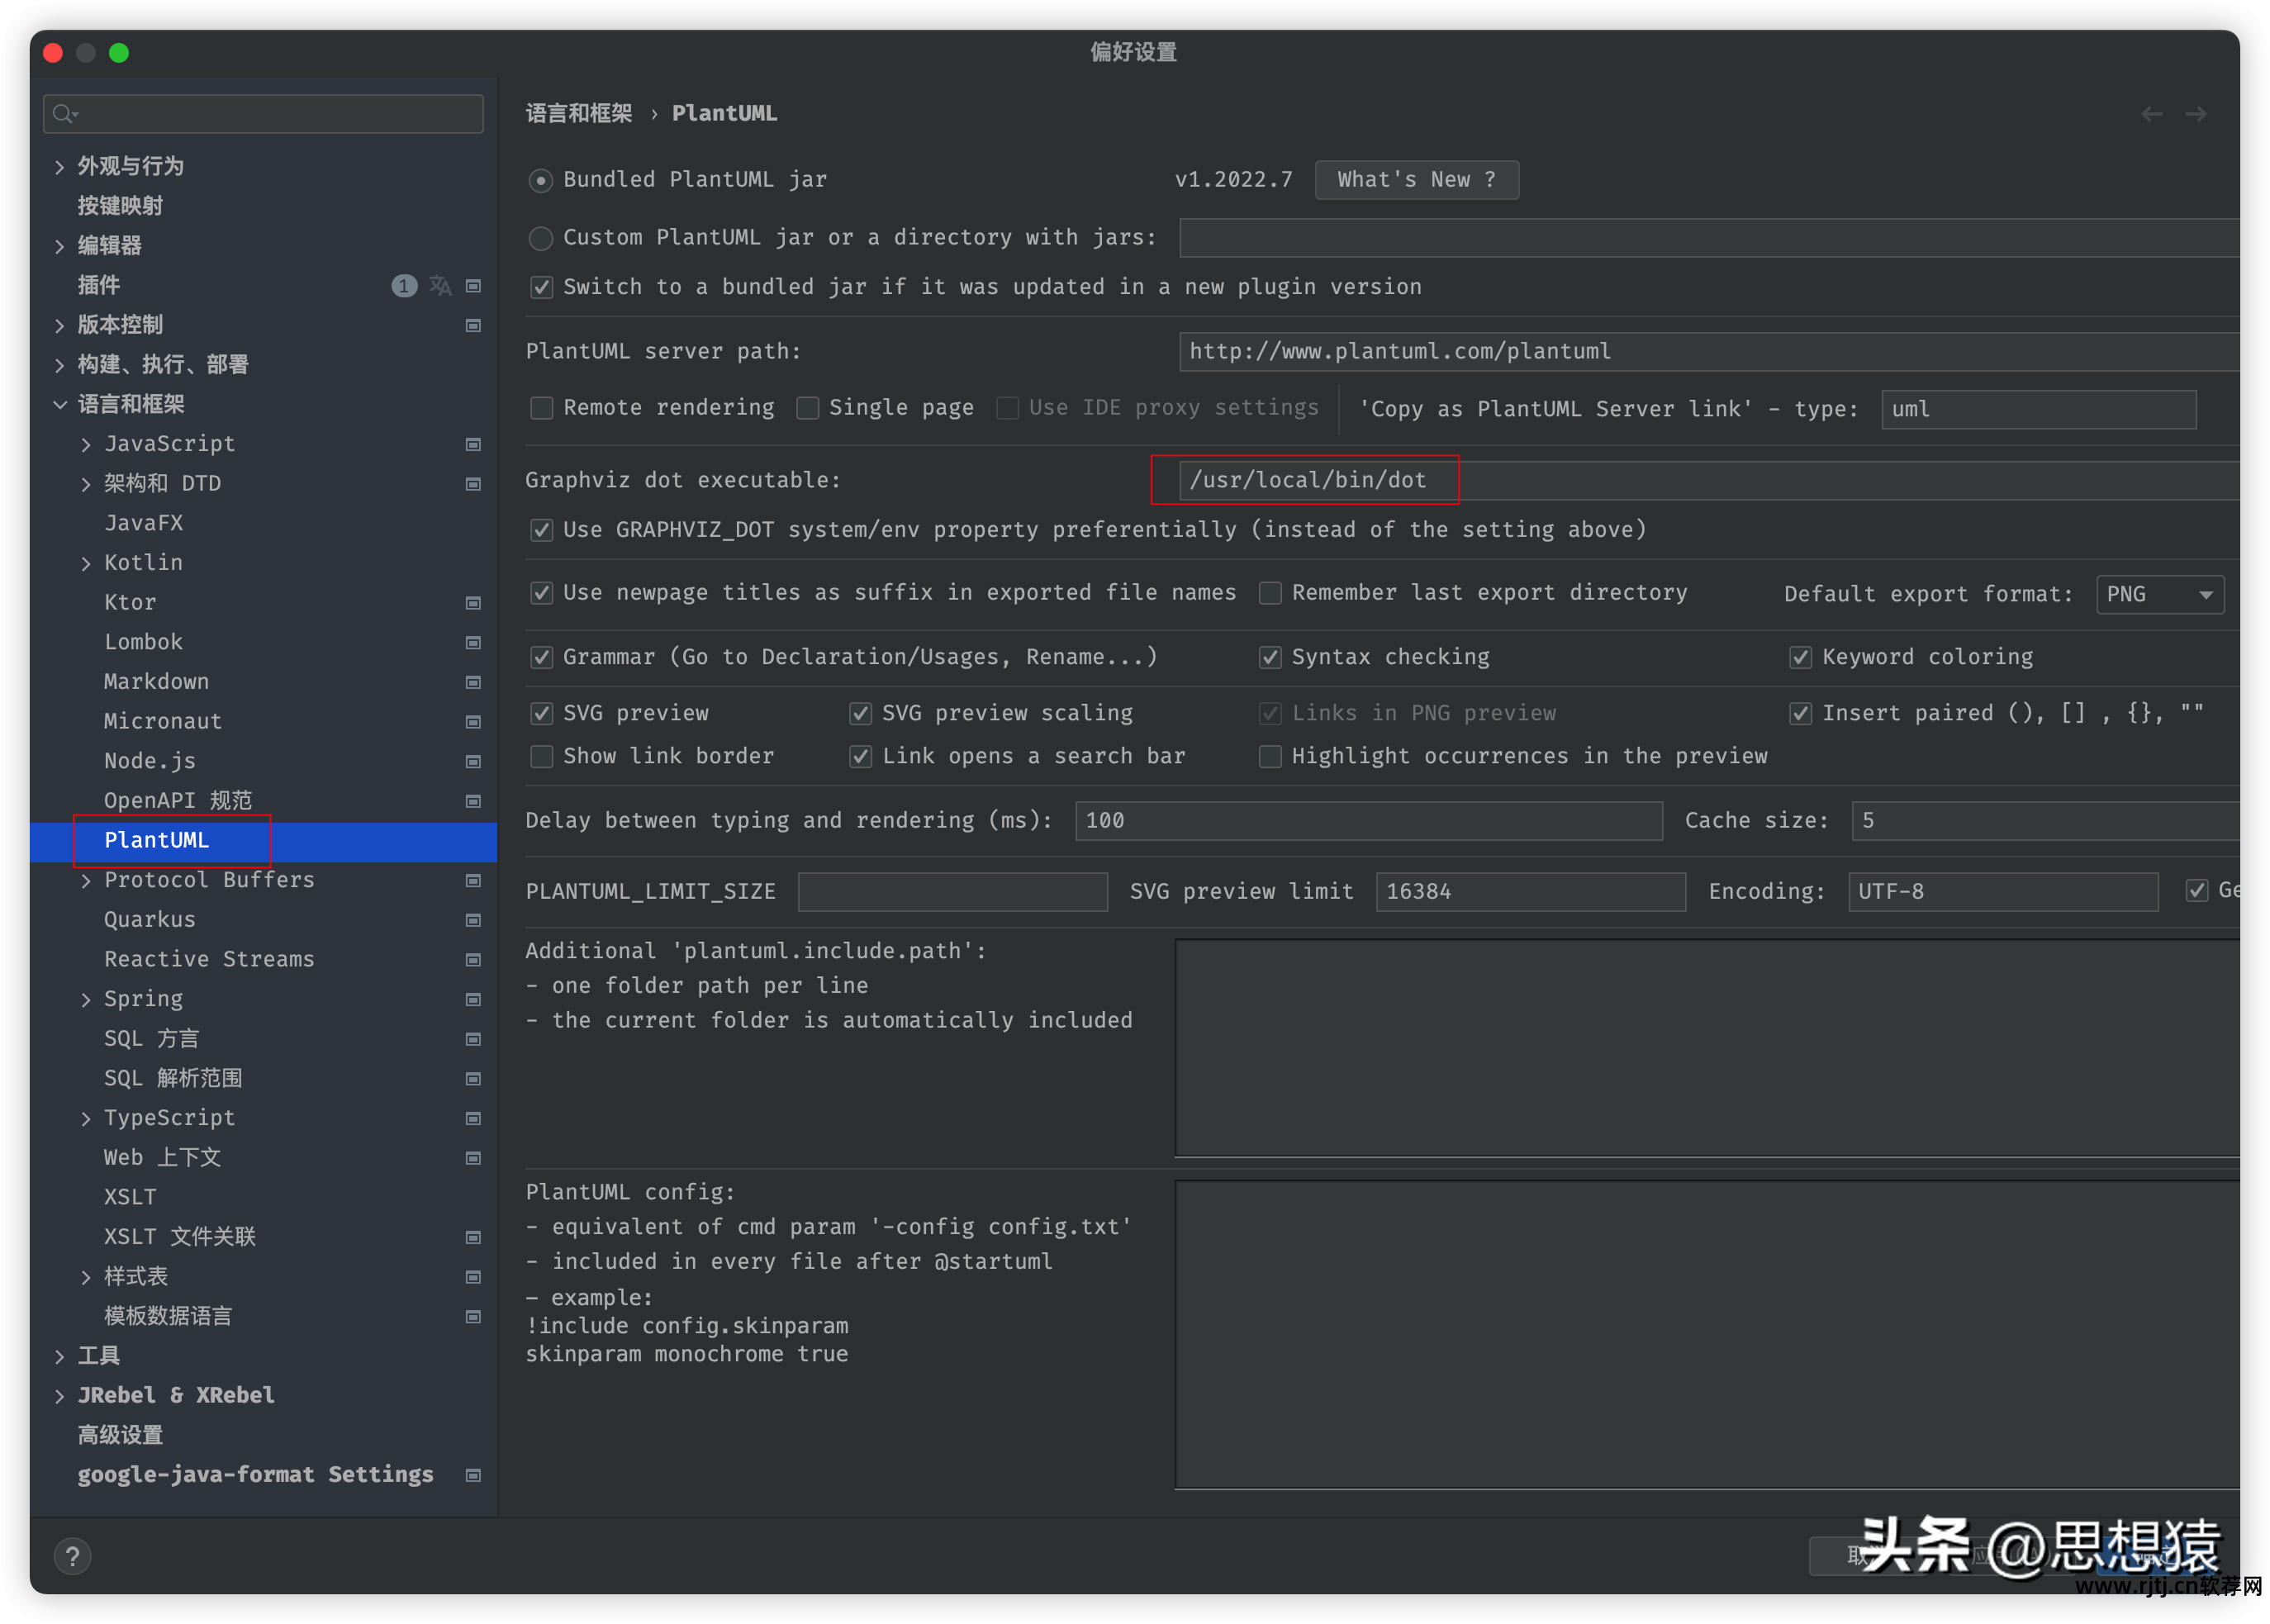This screenshot has width=2270, height=1624.
Task: Enable Show link border checkbox
Action: click(541, 756)
